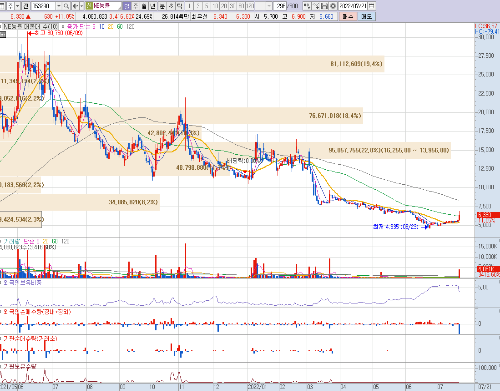Image resolution: width=500 pixels, height=391 pixels.
Task: Expand the stock code history dropdown
Action: tap(59, 6)
